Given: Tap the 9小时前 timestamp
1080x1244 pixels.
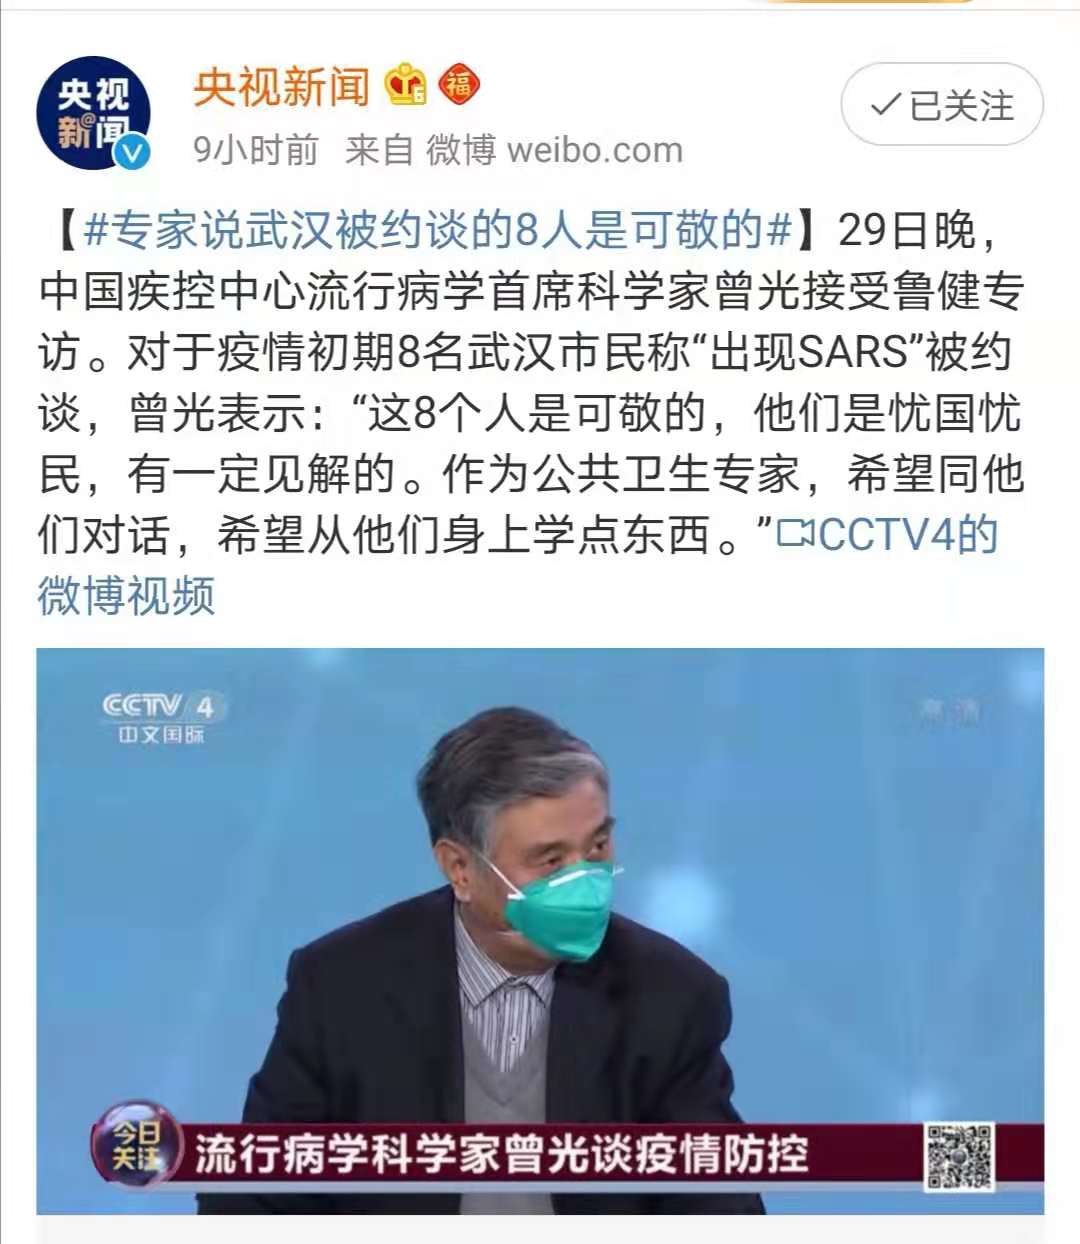Looking at the screenshot, I should coord(255,150).
